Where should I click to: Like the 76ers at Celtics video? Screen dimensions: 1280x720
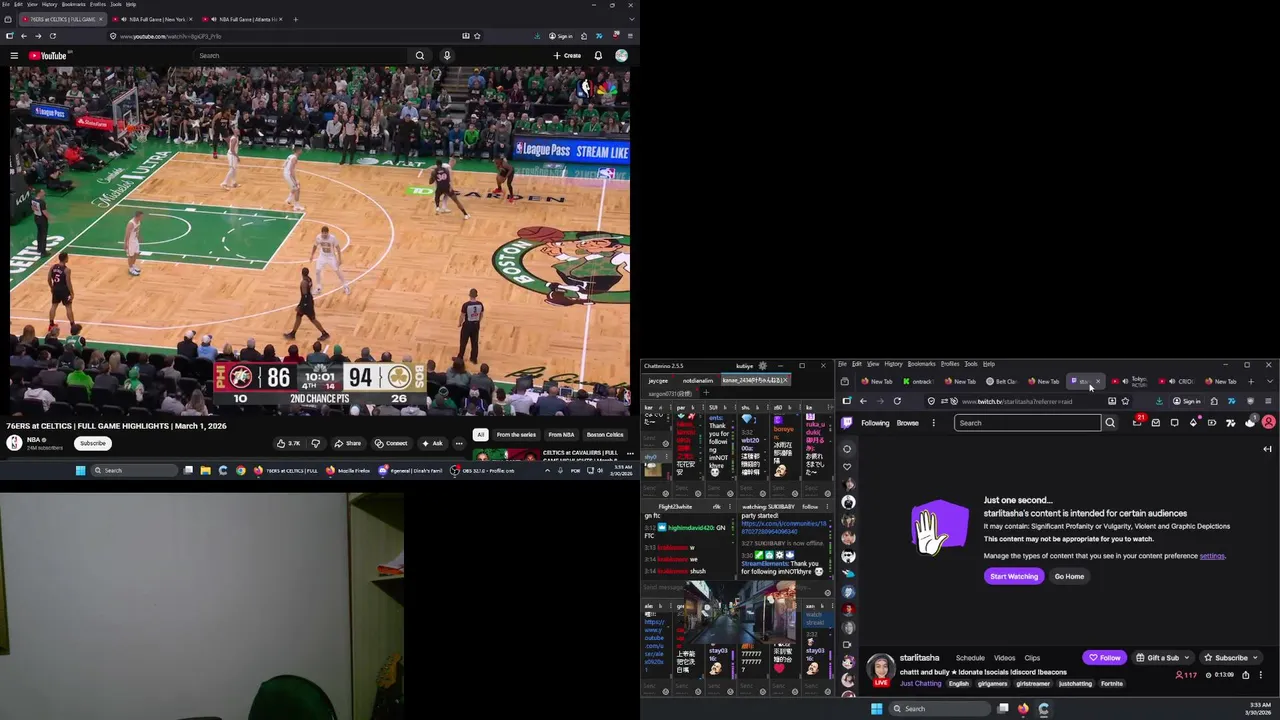point(288,443)
